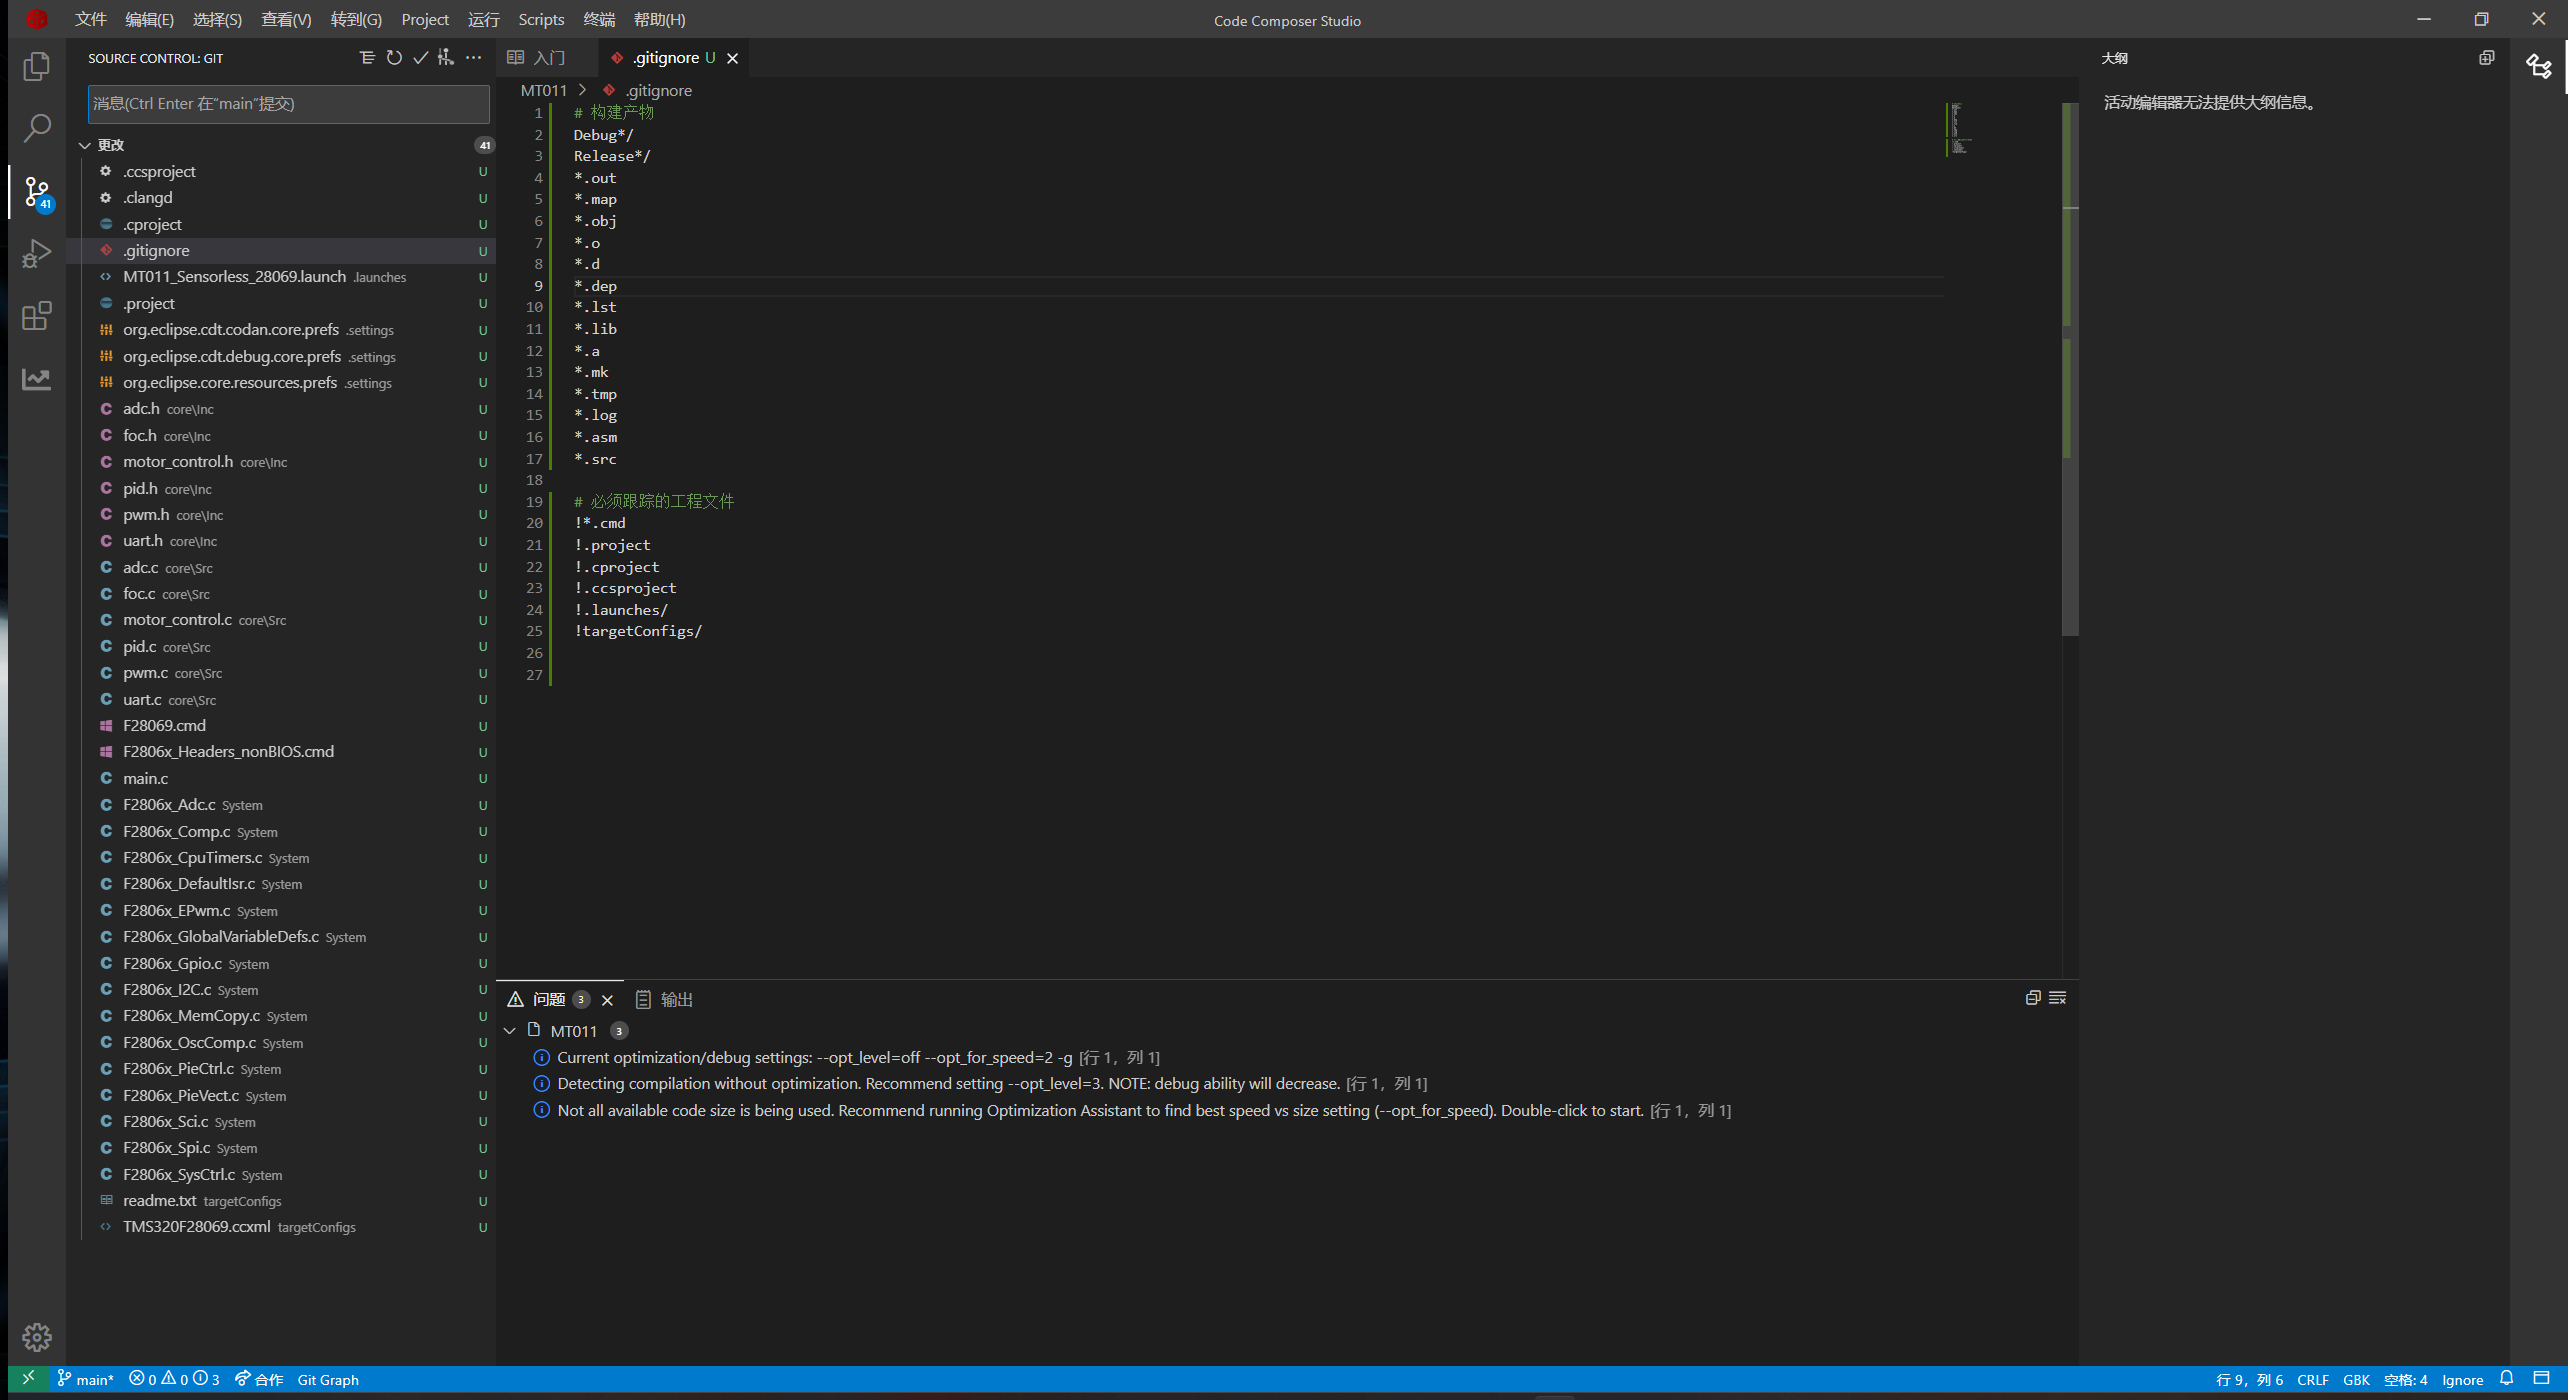This screenshot has width=2568, height=1400.
Task: Click Git Graph in status bar
Action: point(328,1380)
